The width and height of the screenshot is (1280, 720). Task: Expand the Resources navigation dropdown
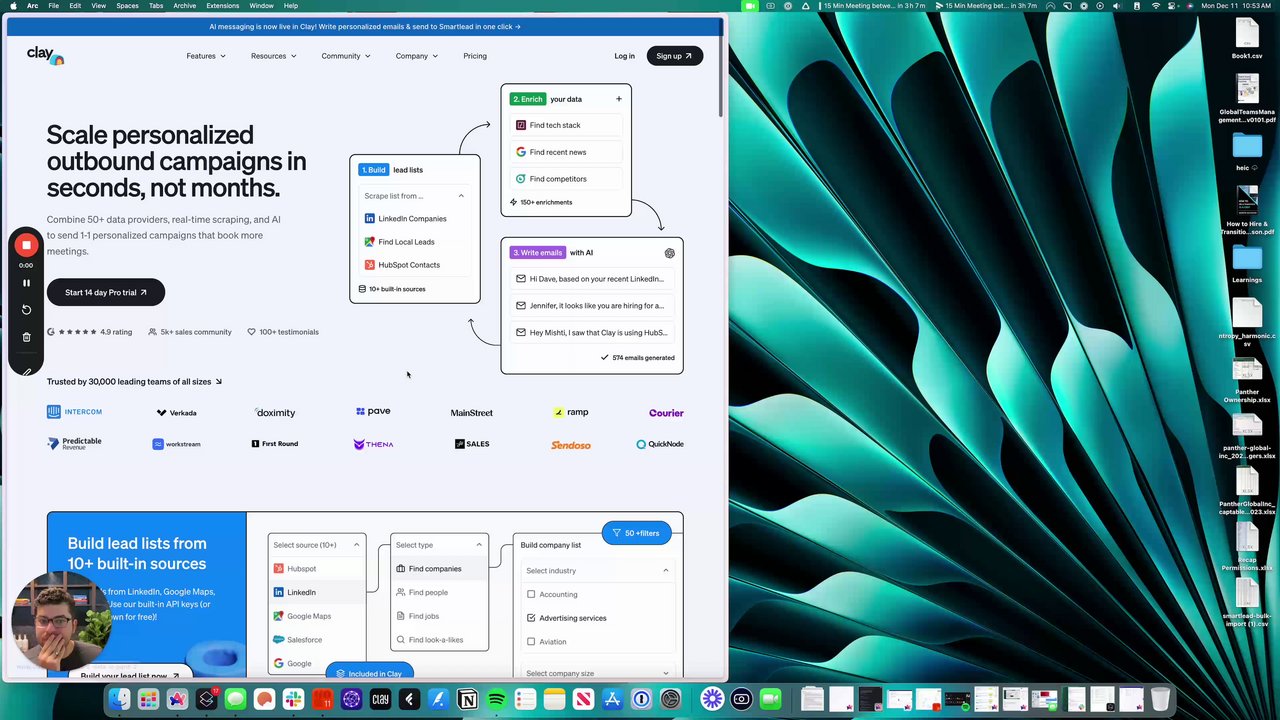tap(273, 56)
